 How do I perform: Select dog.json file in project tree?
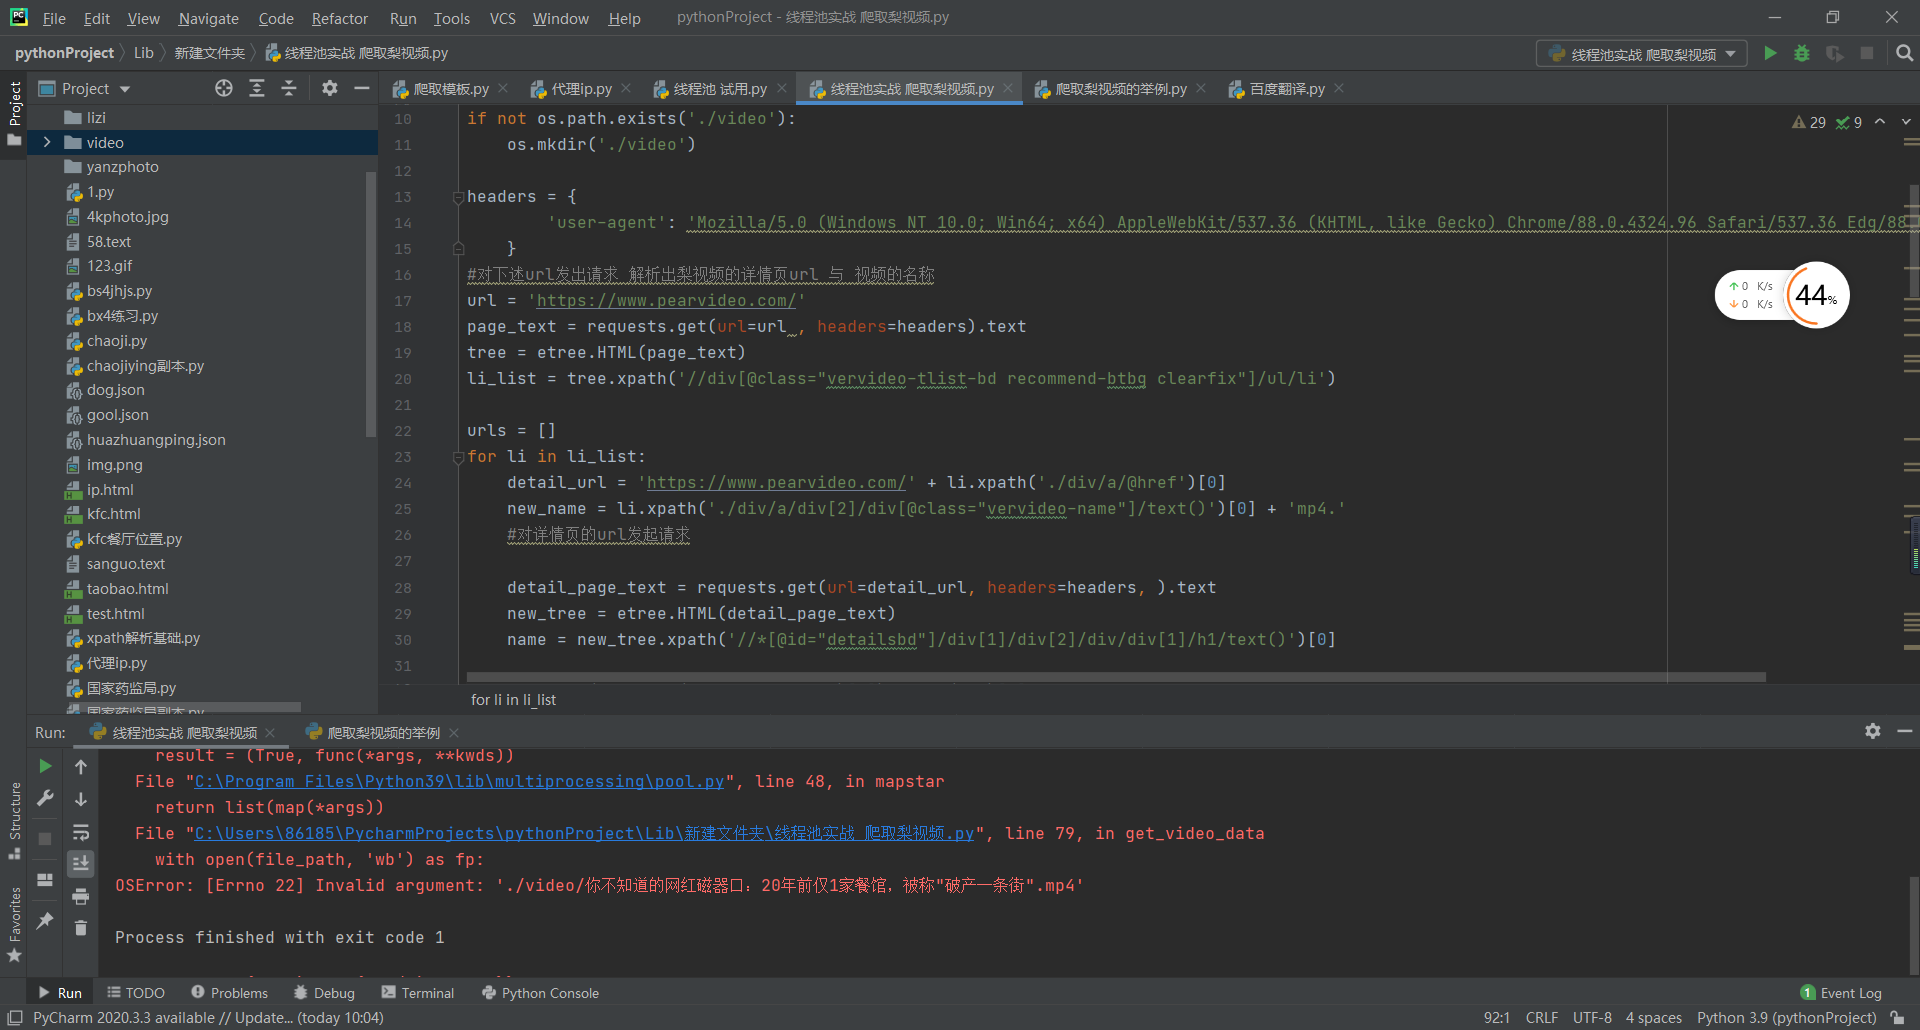pyautogui.click(x=115, y=390)
